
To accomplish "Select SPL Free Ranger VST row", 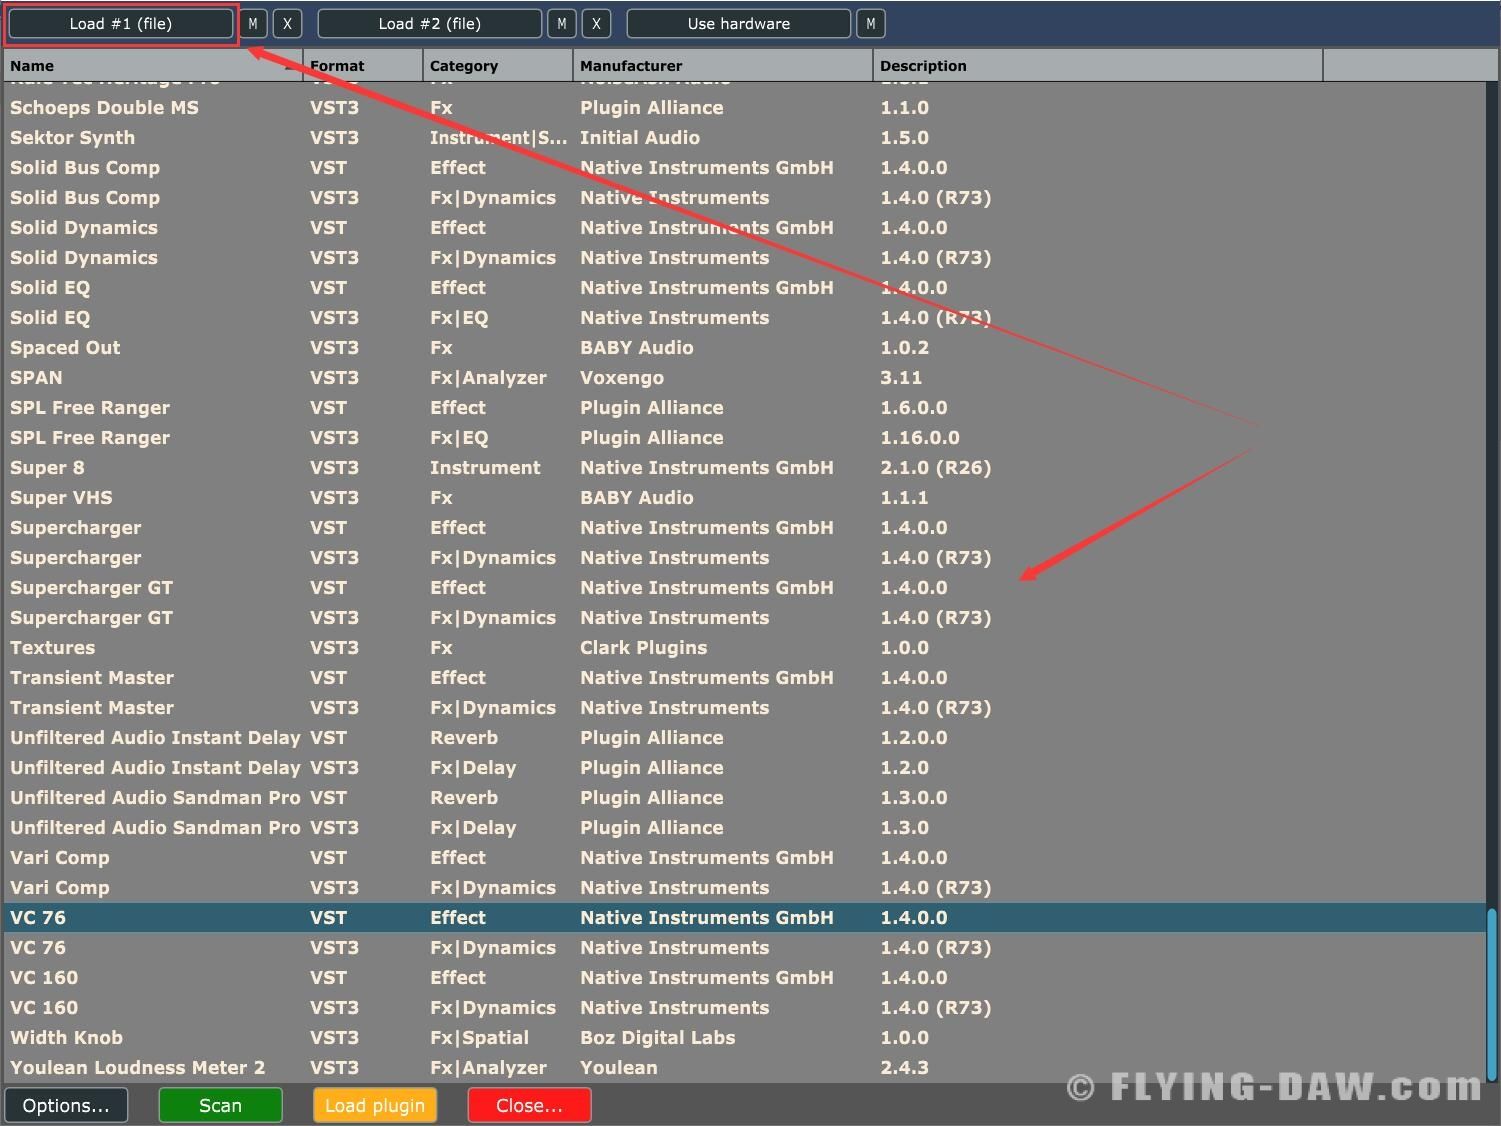I will click(x=744, y=408).
